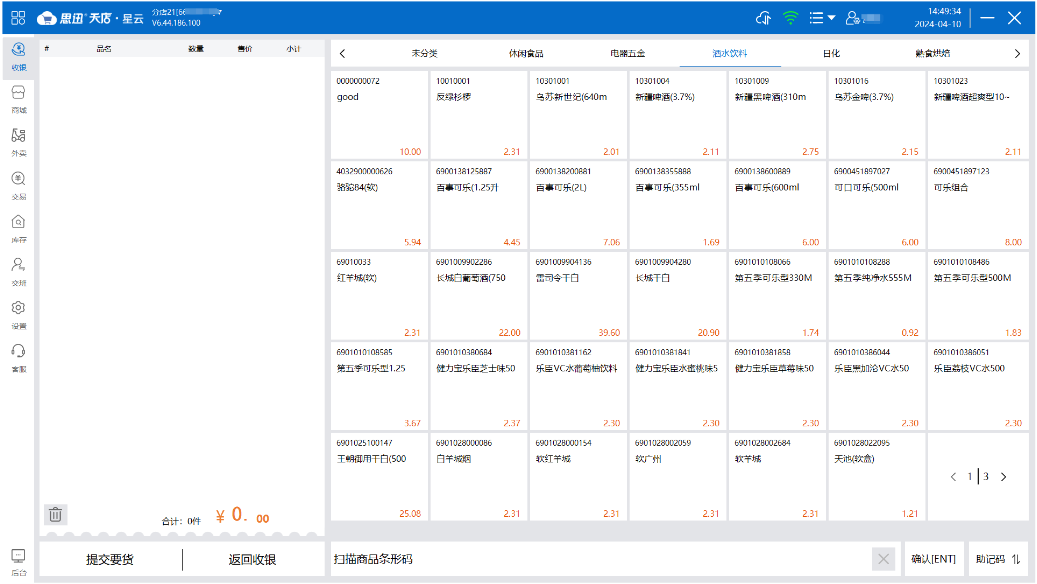The image size is (1037, 584).
Task: Add the 天池(软盒) product priced 1.21
Action: [x=877, y=477]
